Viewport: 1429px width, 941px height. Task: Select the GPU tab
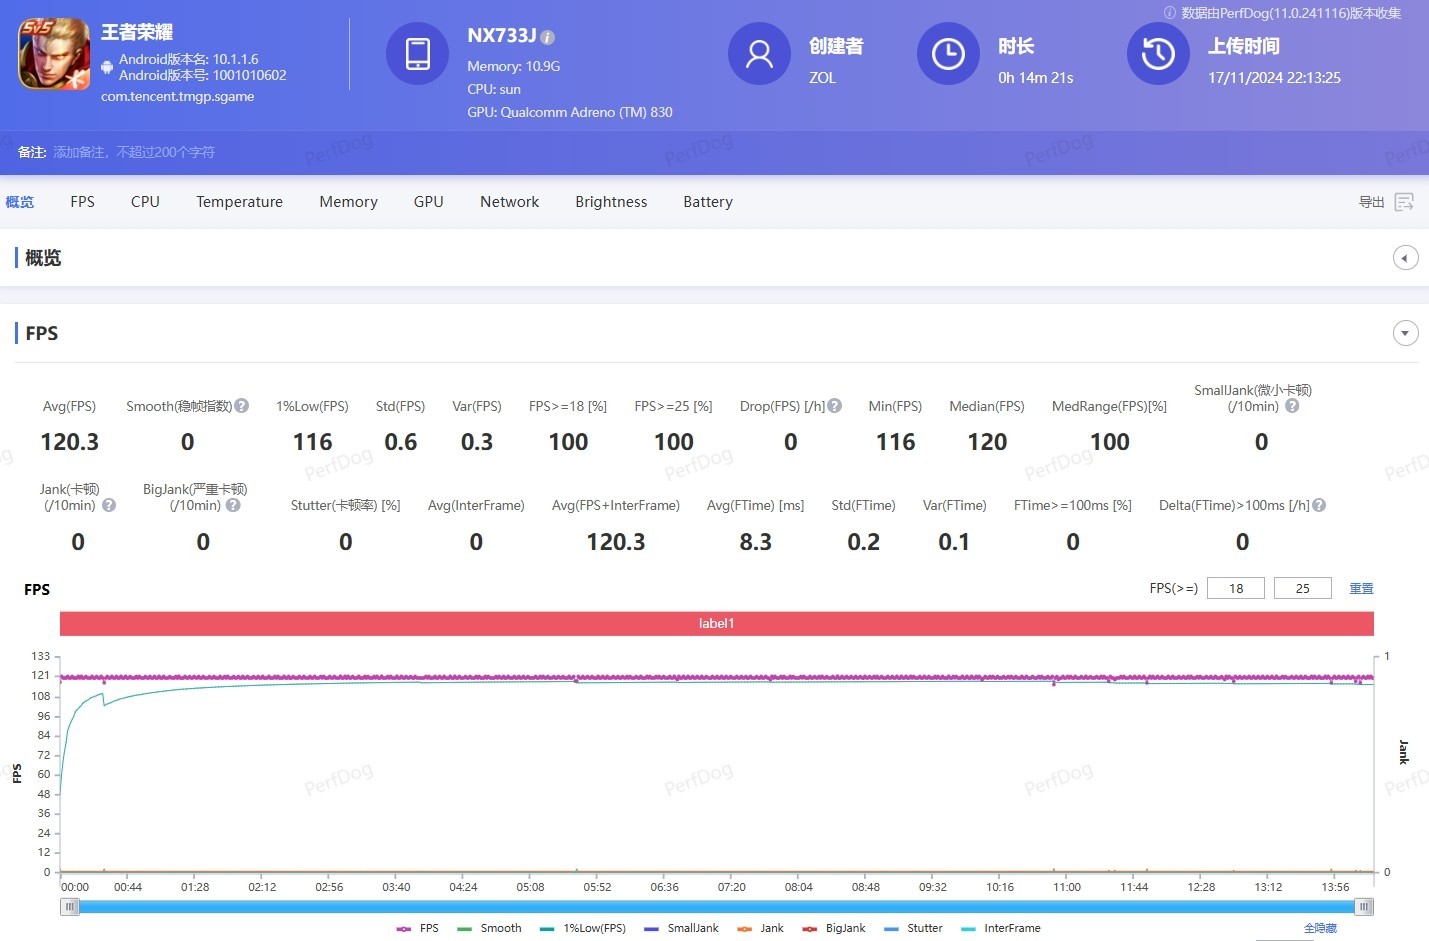[x=429, y=202]
